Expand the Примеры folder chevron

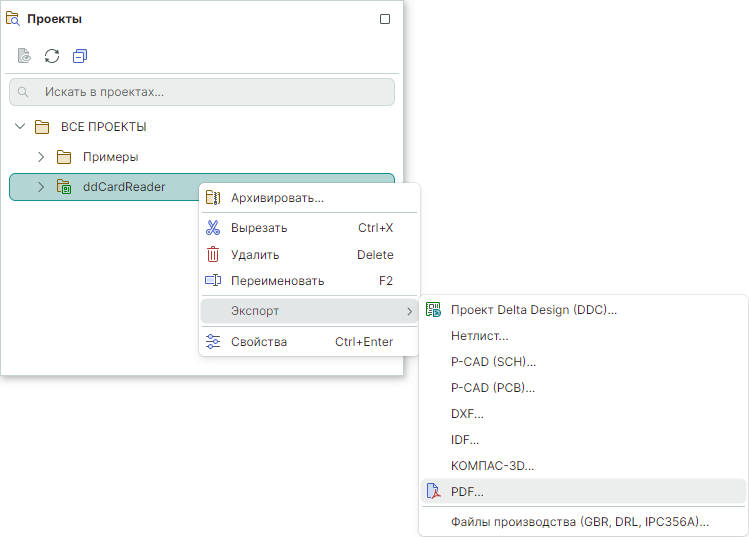click(x=41, y=157)
